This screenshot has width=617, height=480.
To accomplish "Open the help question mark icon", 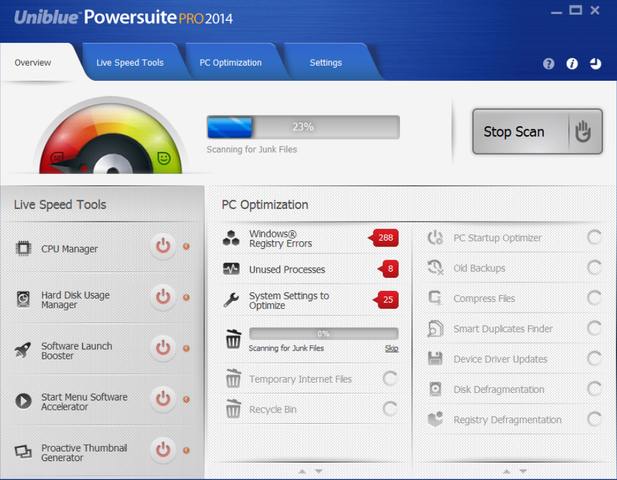I will tap(549, 64).
